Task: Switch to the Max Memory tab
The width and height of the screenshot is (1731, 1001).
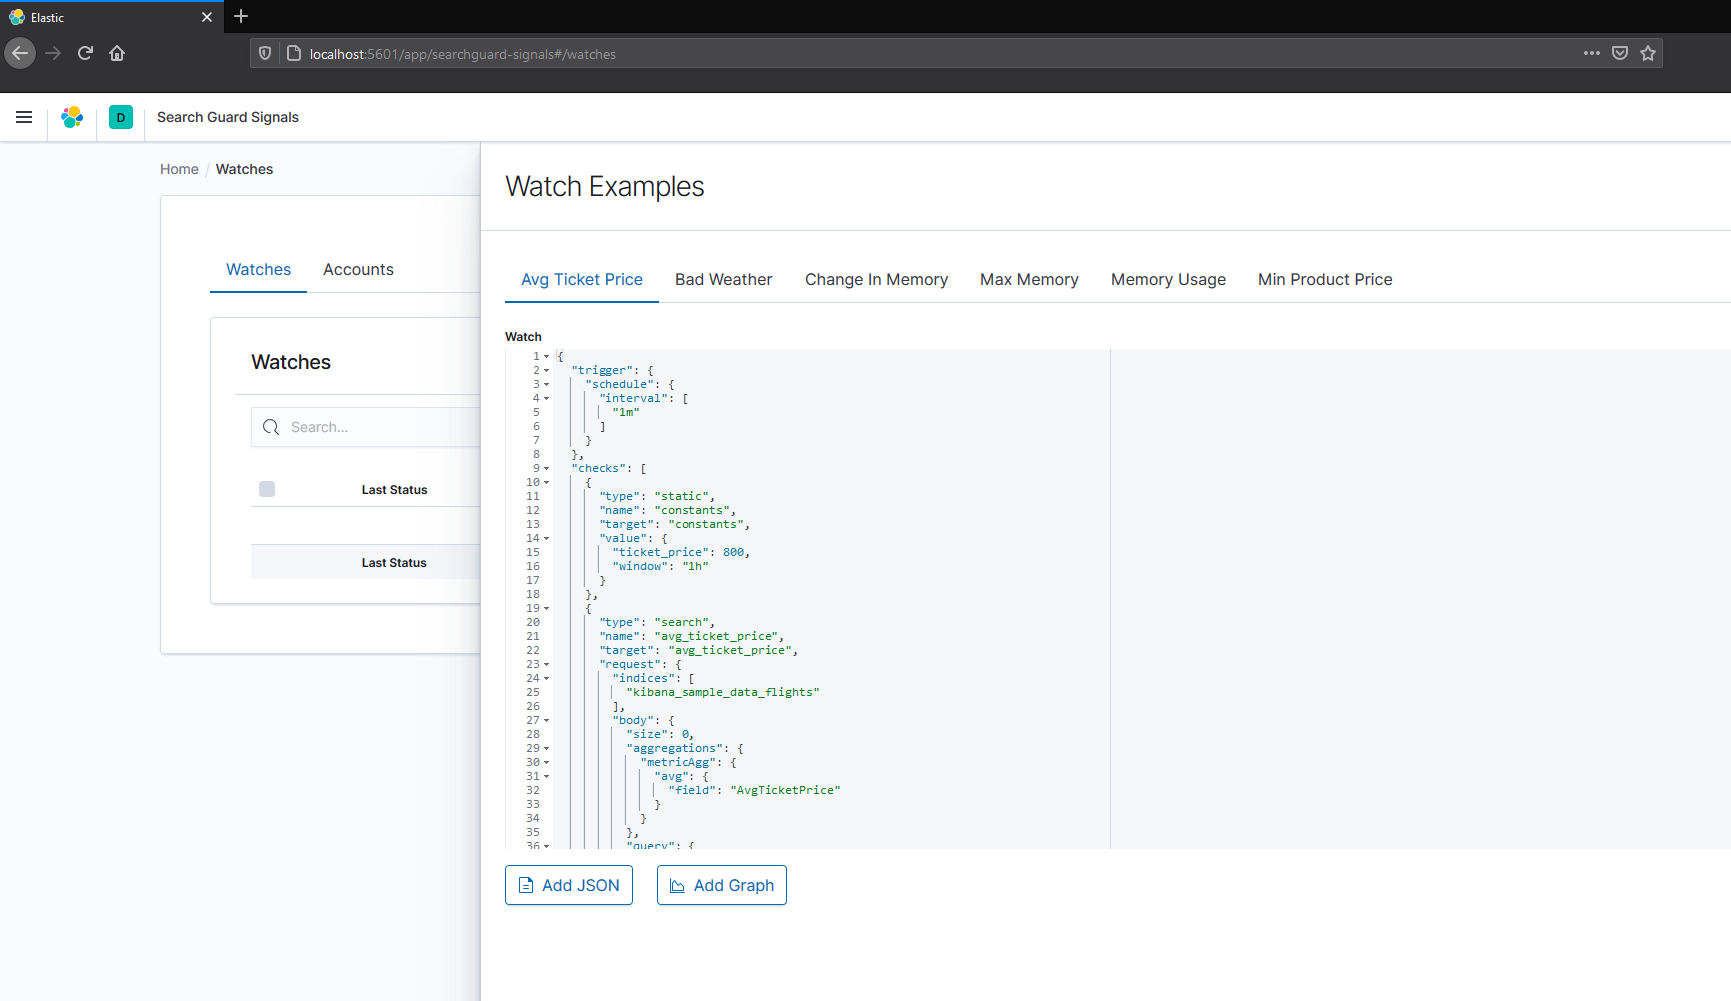Action: [x=1029, y=280]
